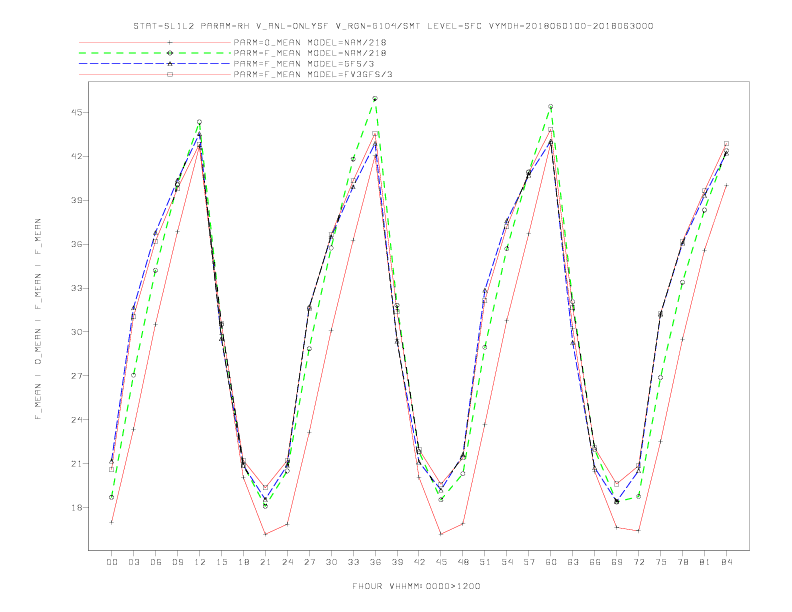Screen dimensions: 792x612
Task: Click y-axis tick label 21
Action: tap(78, 464)
